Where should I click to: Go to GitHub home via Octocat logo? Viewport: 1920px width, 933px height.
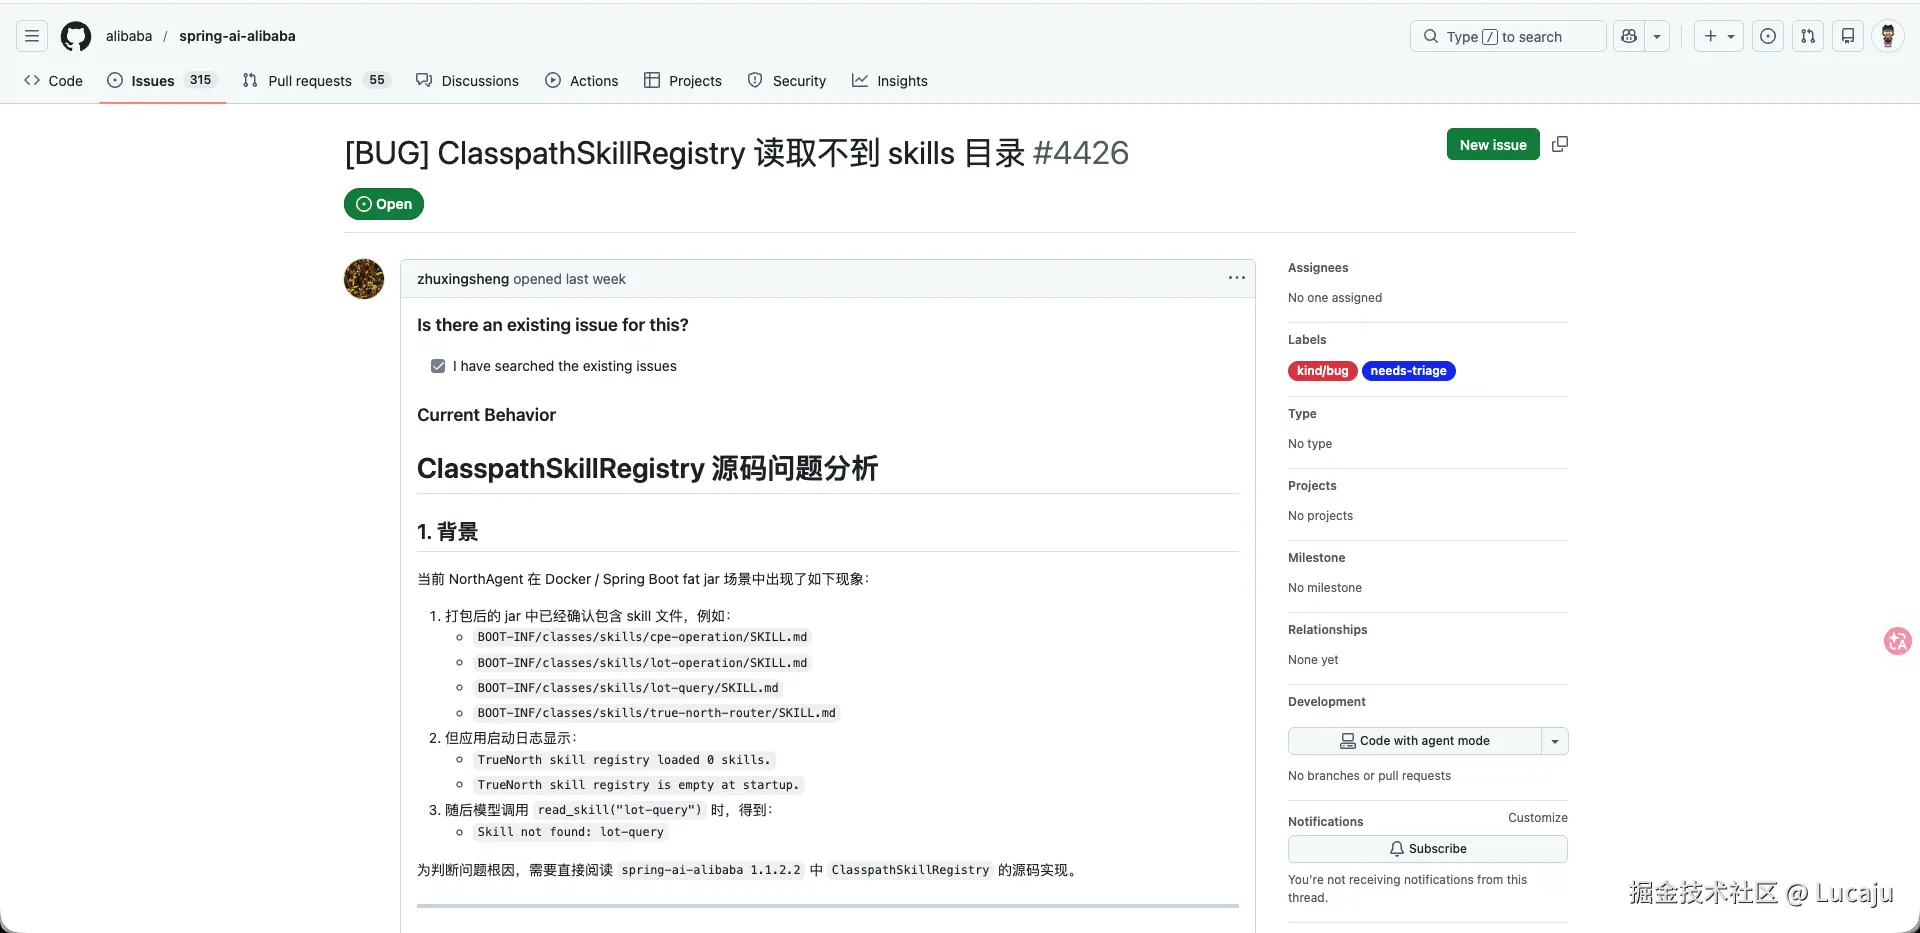[x=76, y=36]
